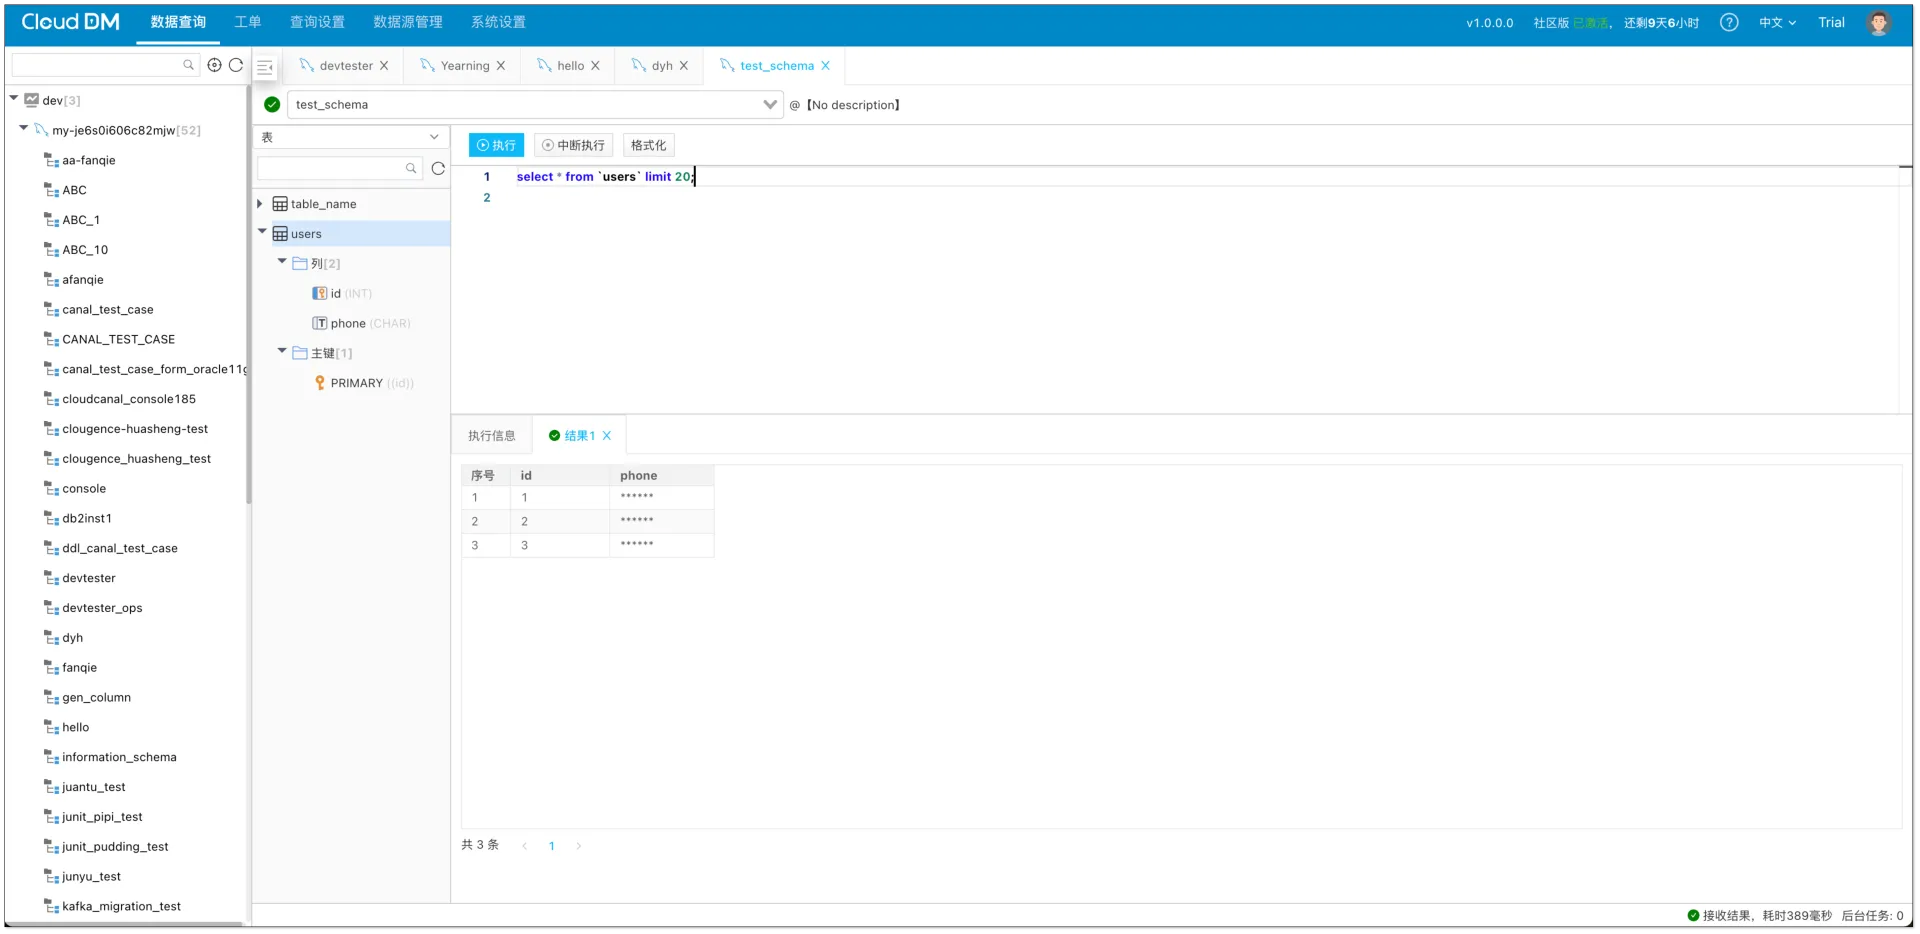This screenshot has height=934, width=1920.
Task: Collapse the dev environment node
Action: tap(14, 99)
